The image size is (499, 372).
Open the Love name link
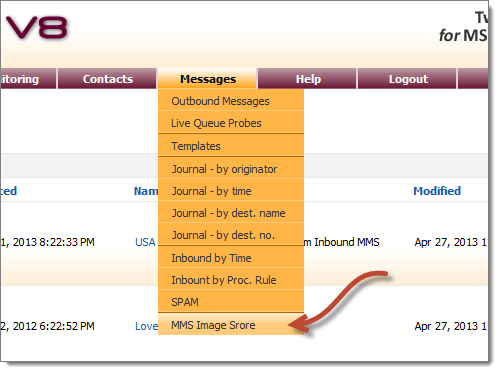pyautogui.click(x=146, y=326)
